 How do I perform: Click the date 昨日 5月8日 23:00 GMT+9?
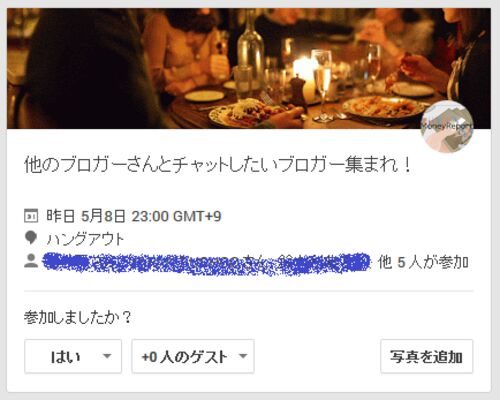[134, 216]
